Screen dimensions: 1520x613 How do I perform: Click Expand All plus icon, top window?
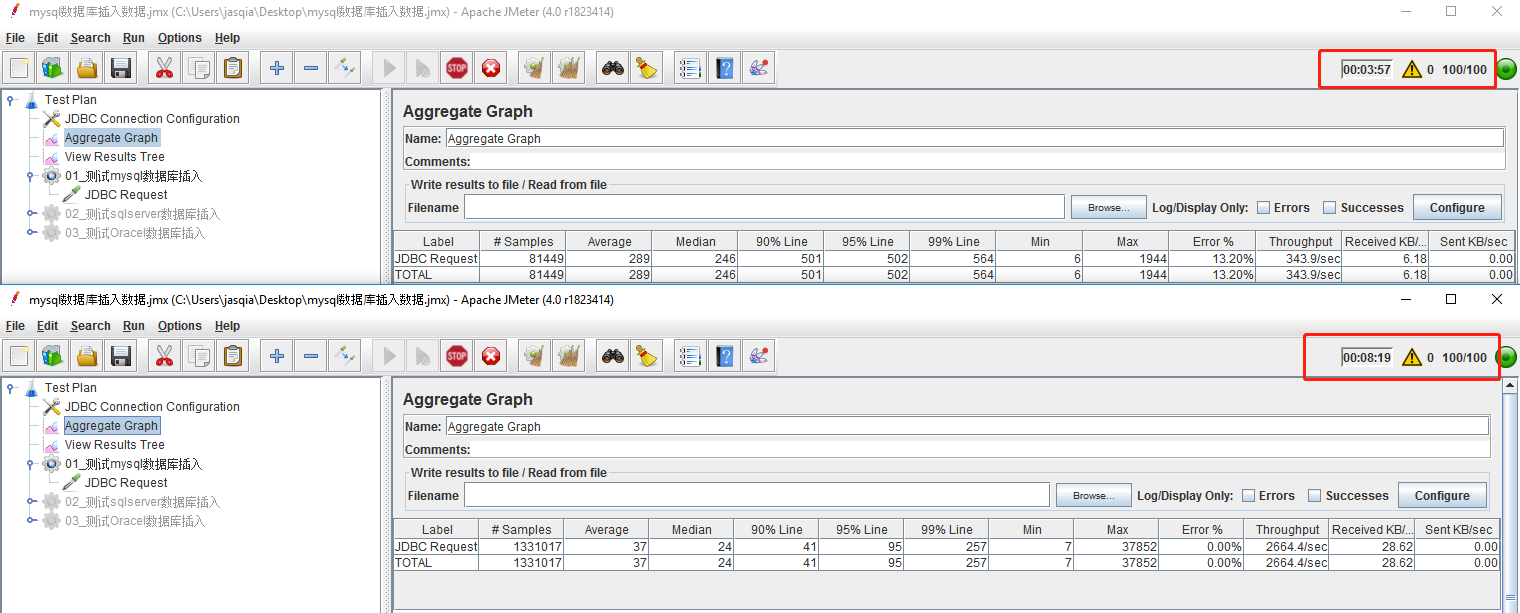tap(277, 68)
